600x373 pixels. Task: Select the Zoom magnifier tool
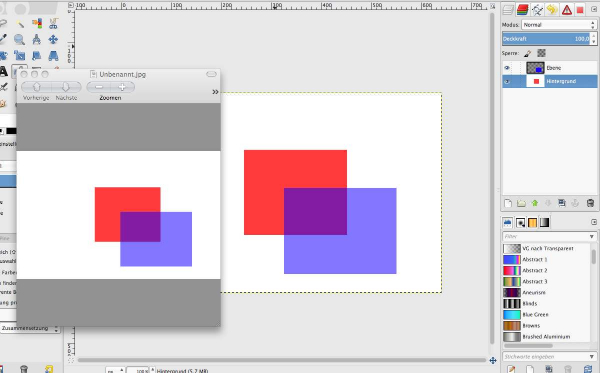[19, 39]
